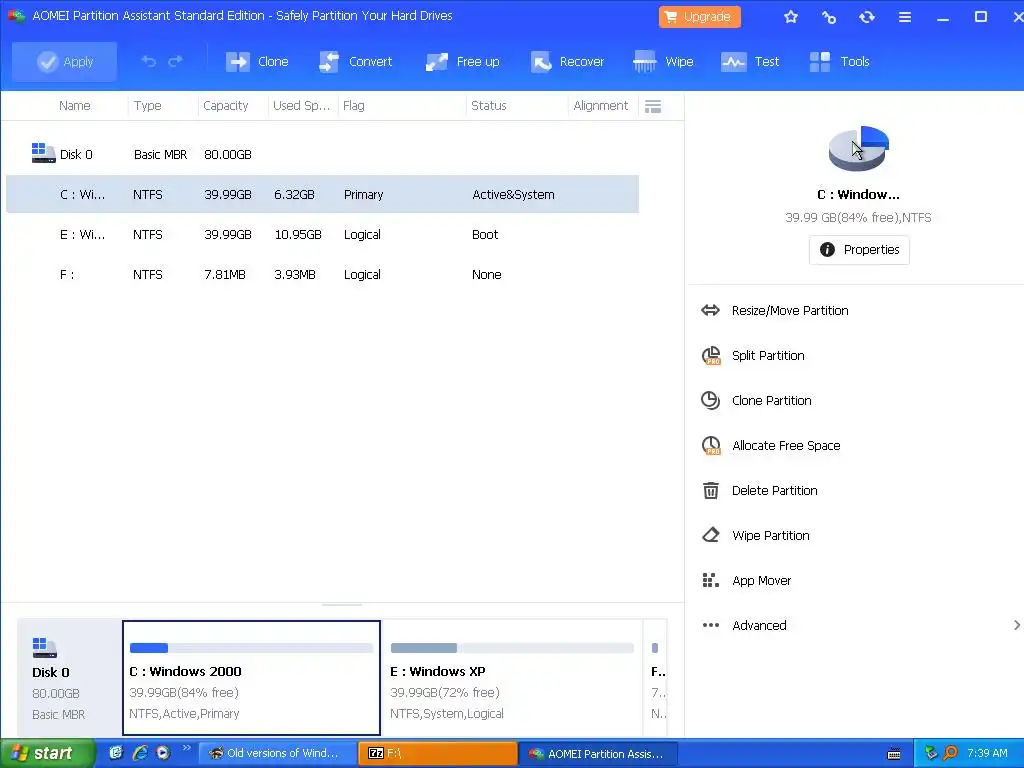Image resolution: width=1024 pixels, height=768 pixels.
Task: Open the Clone tool
Action: (257, 61)
